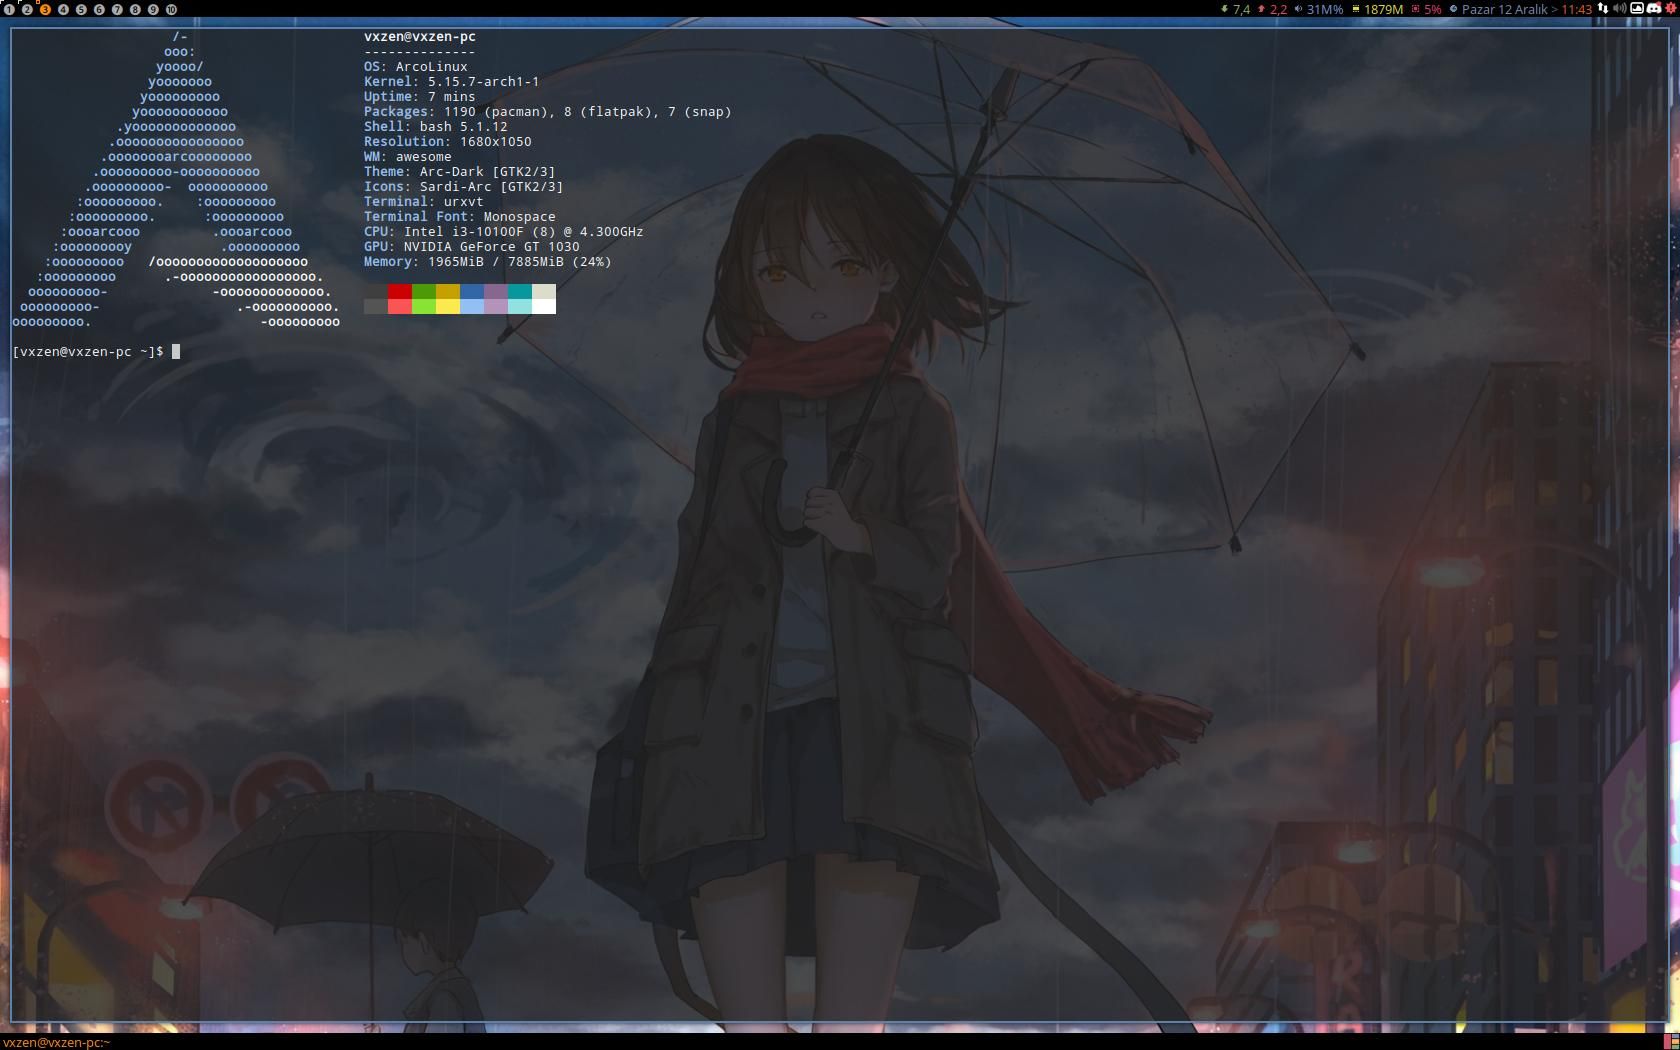Click the upload speed value 2,2

[x=1278, y=9]
